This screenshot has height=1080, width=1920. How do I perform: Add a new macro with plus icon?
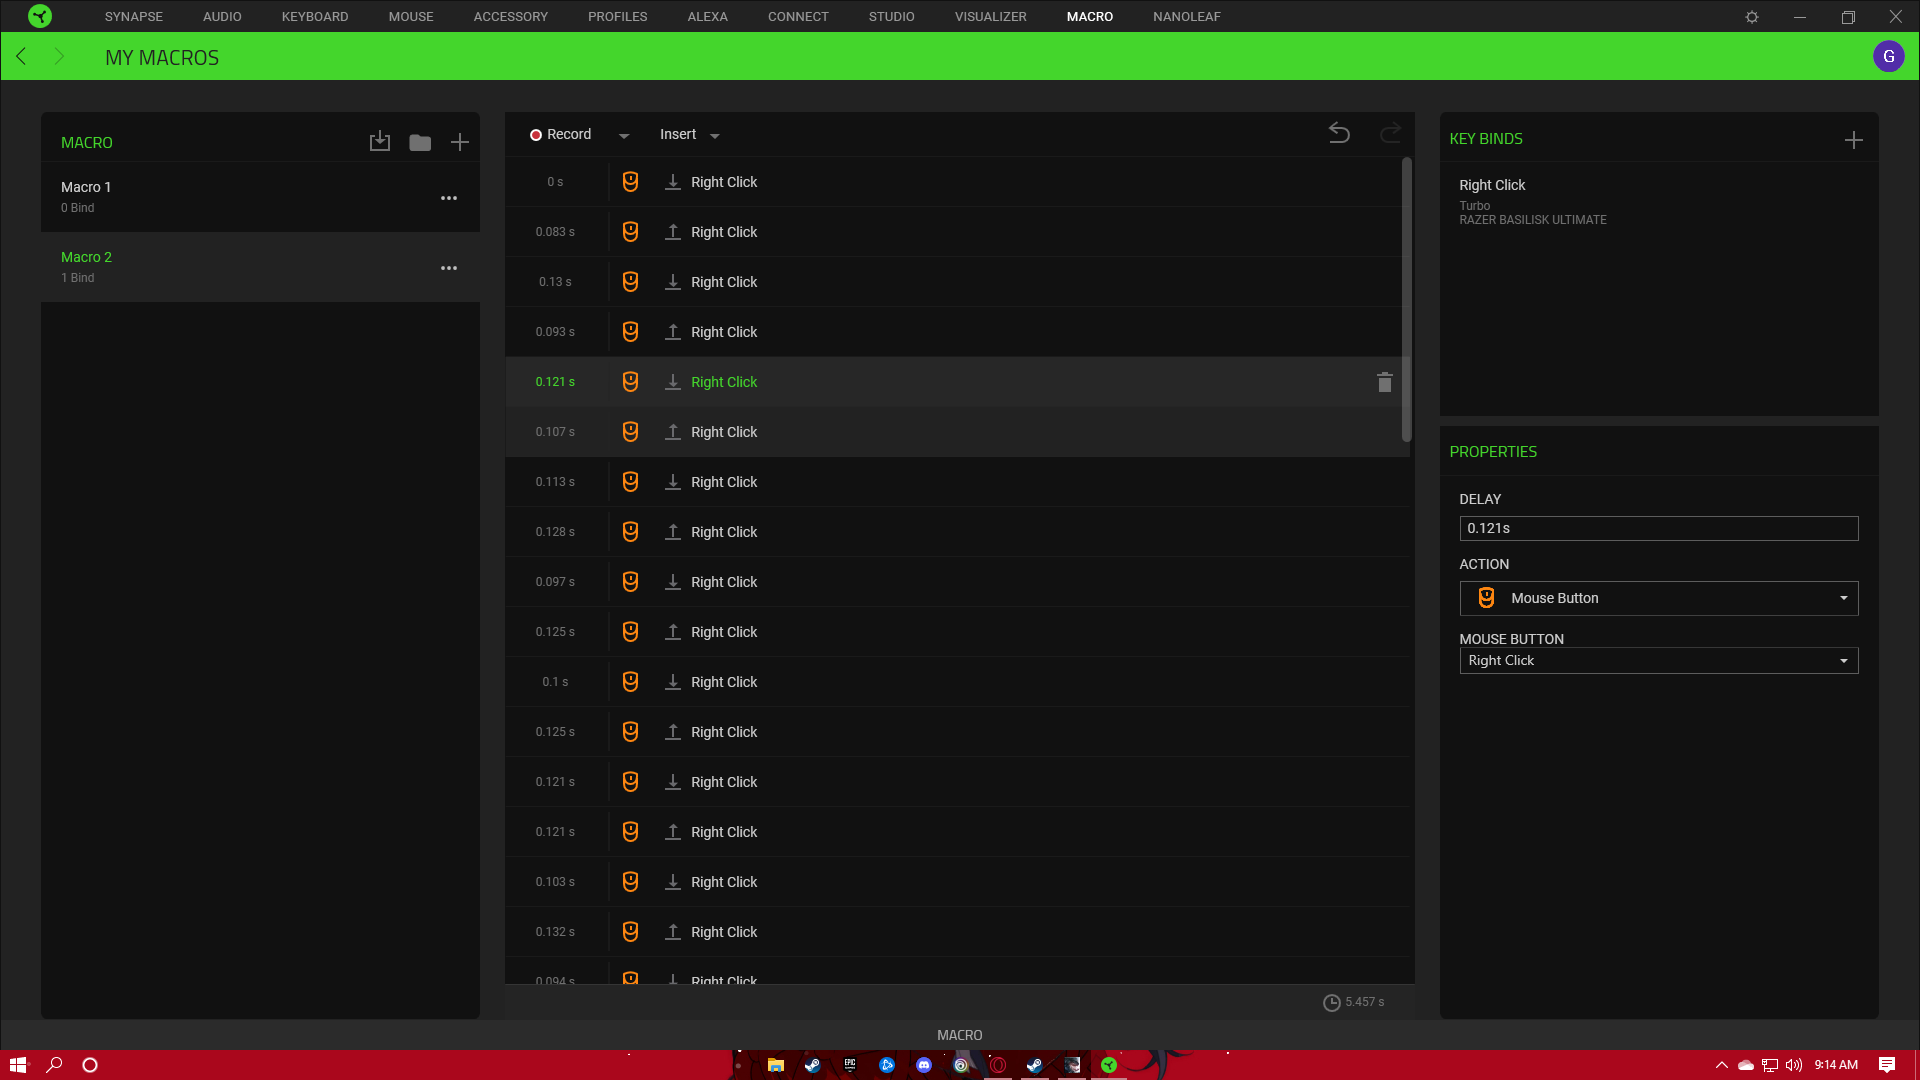(460, 142)
